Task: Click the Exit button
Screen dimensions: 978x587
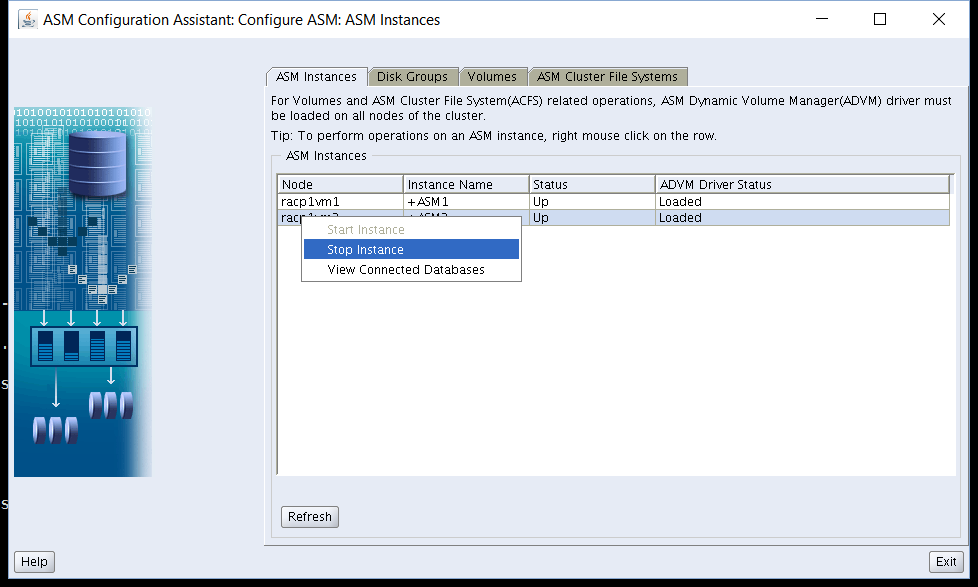Action: point(946,562)
